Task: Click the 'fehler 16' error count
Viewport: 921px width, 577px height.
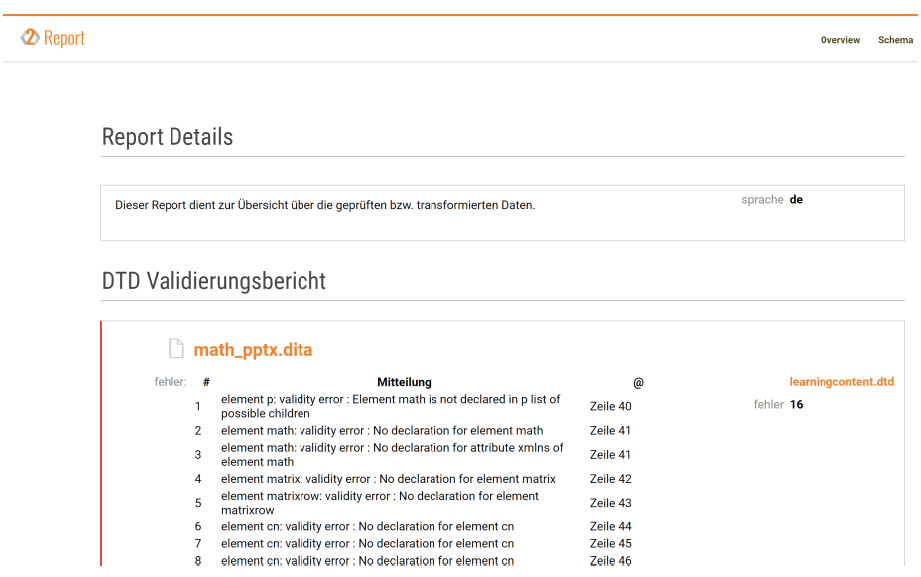Action: pyautogui.click(x=782, y=404)
